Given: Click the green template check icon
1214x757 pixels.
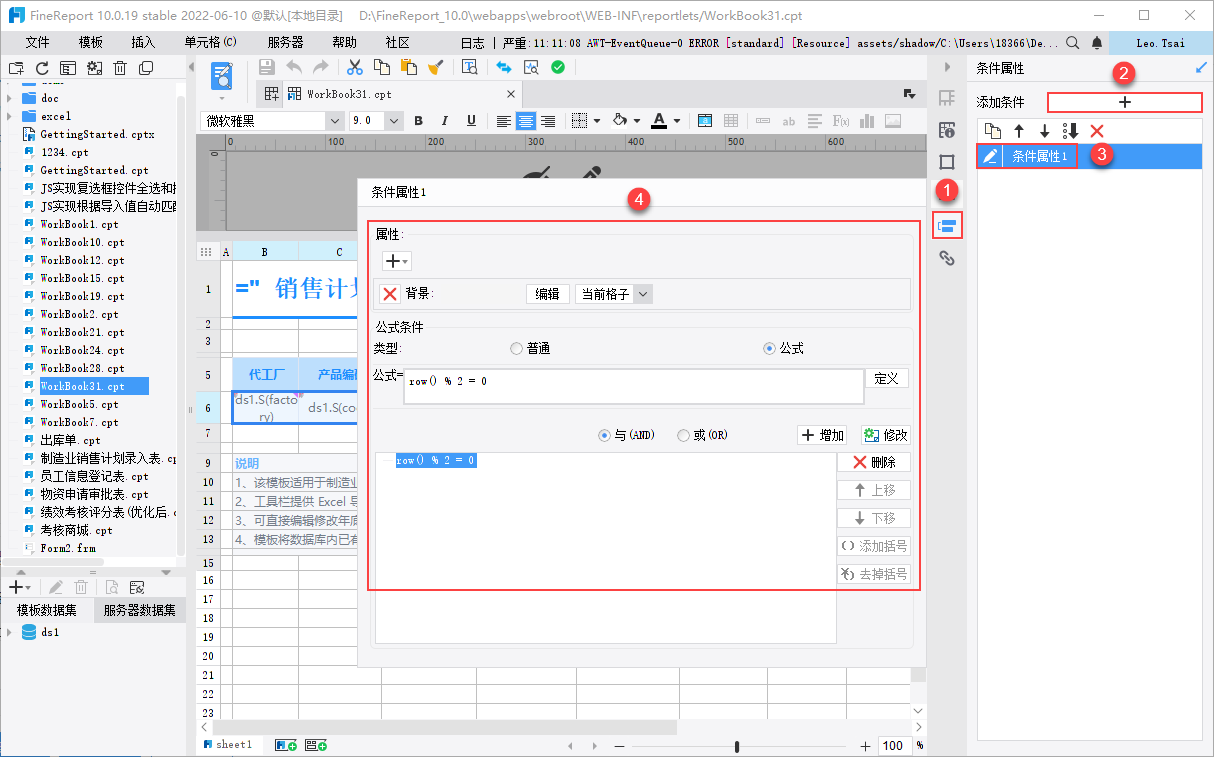Looking at the screenshot, I should tap(558, 67).
